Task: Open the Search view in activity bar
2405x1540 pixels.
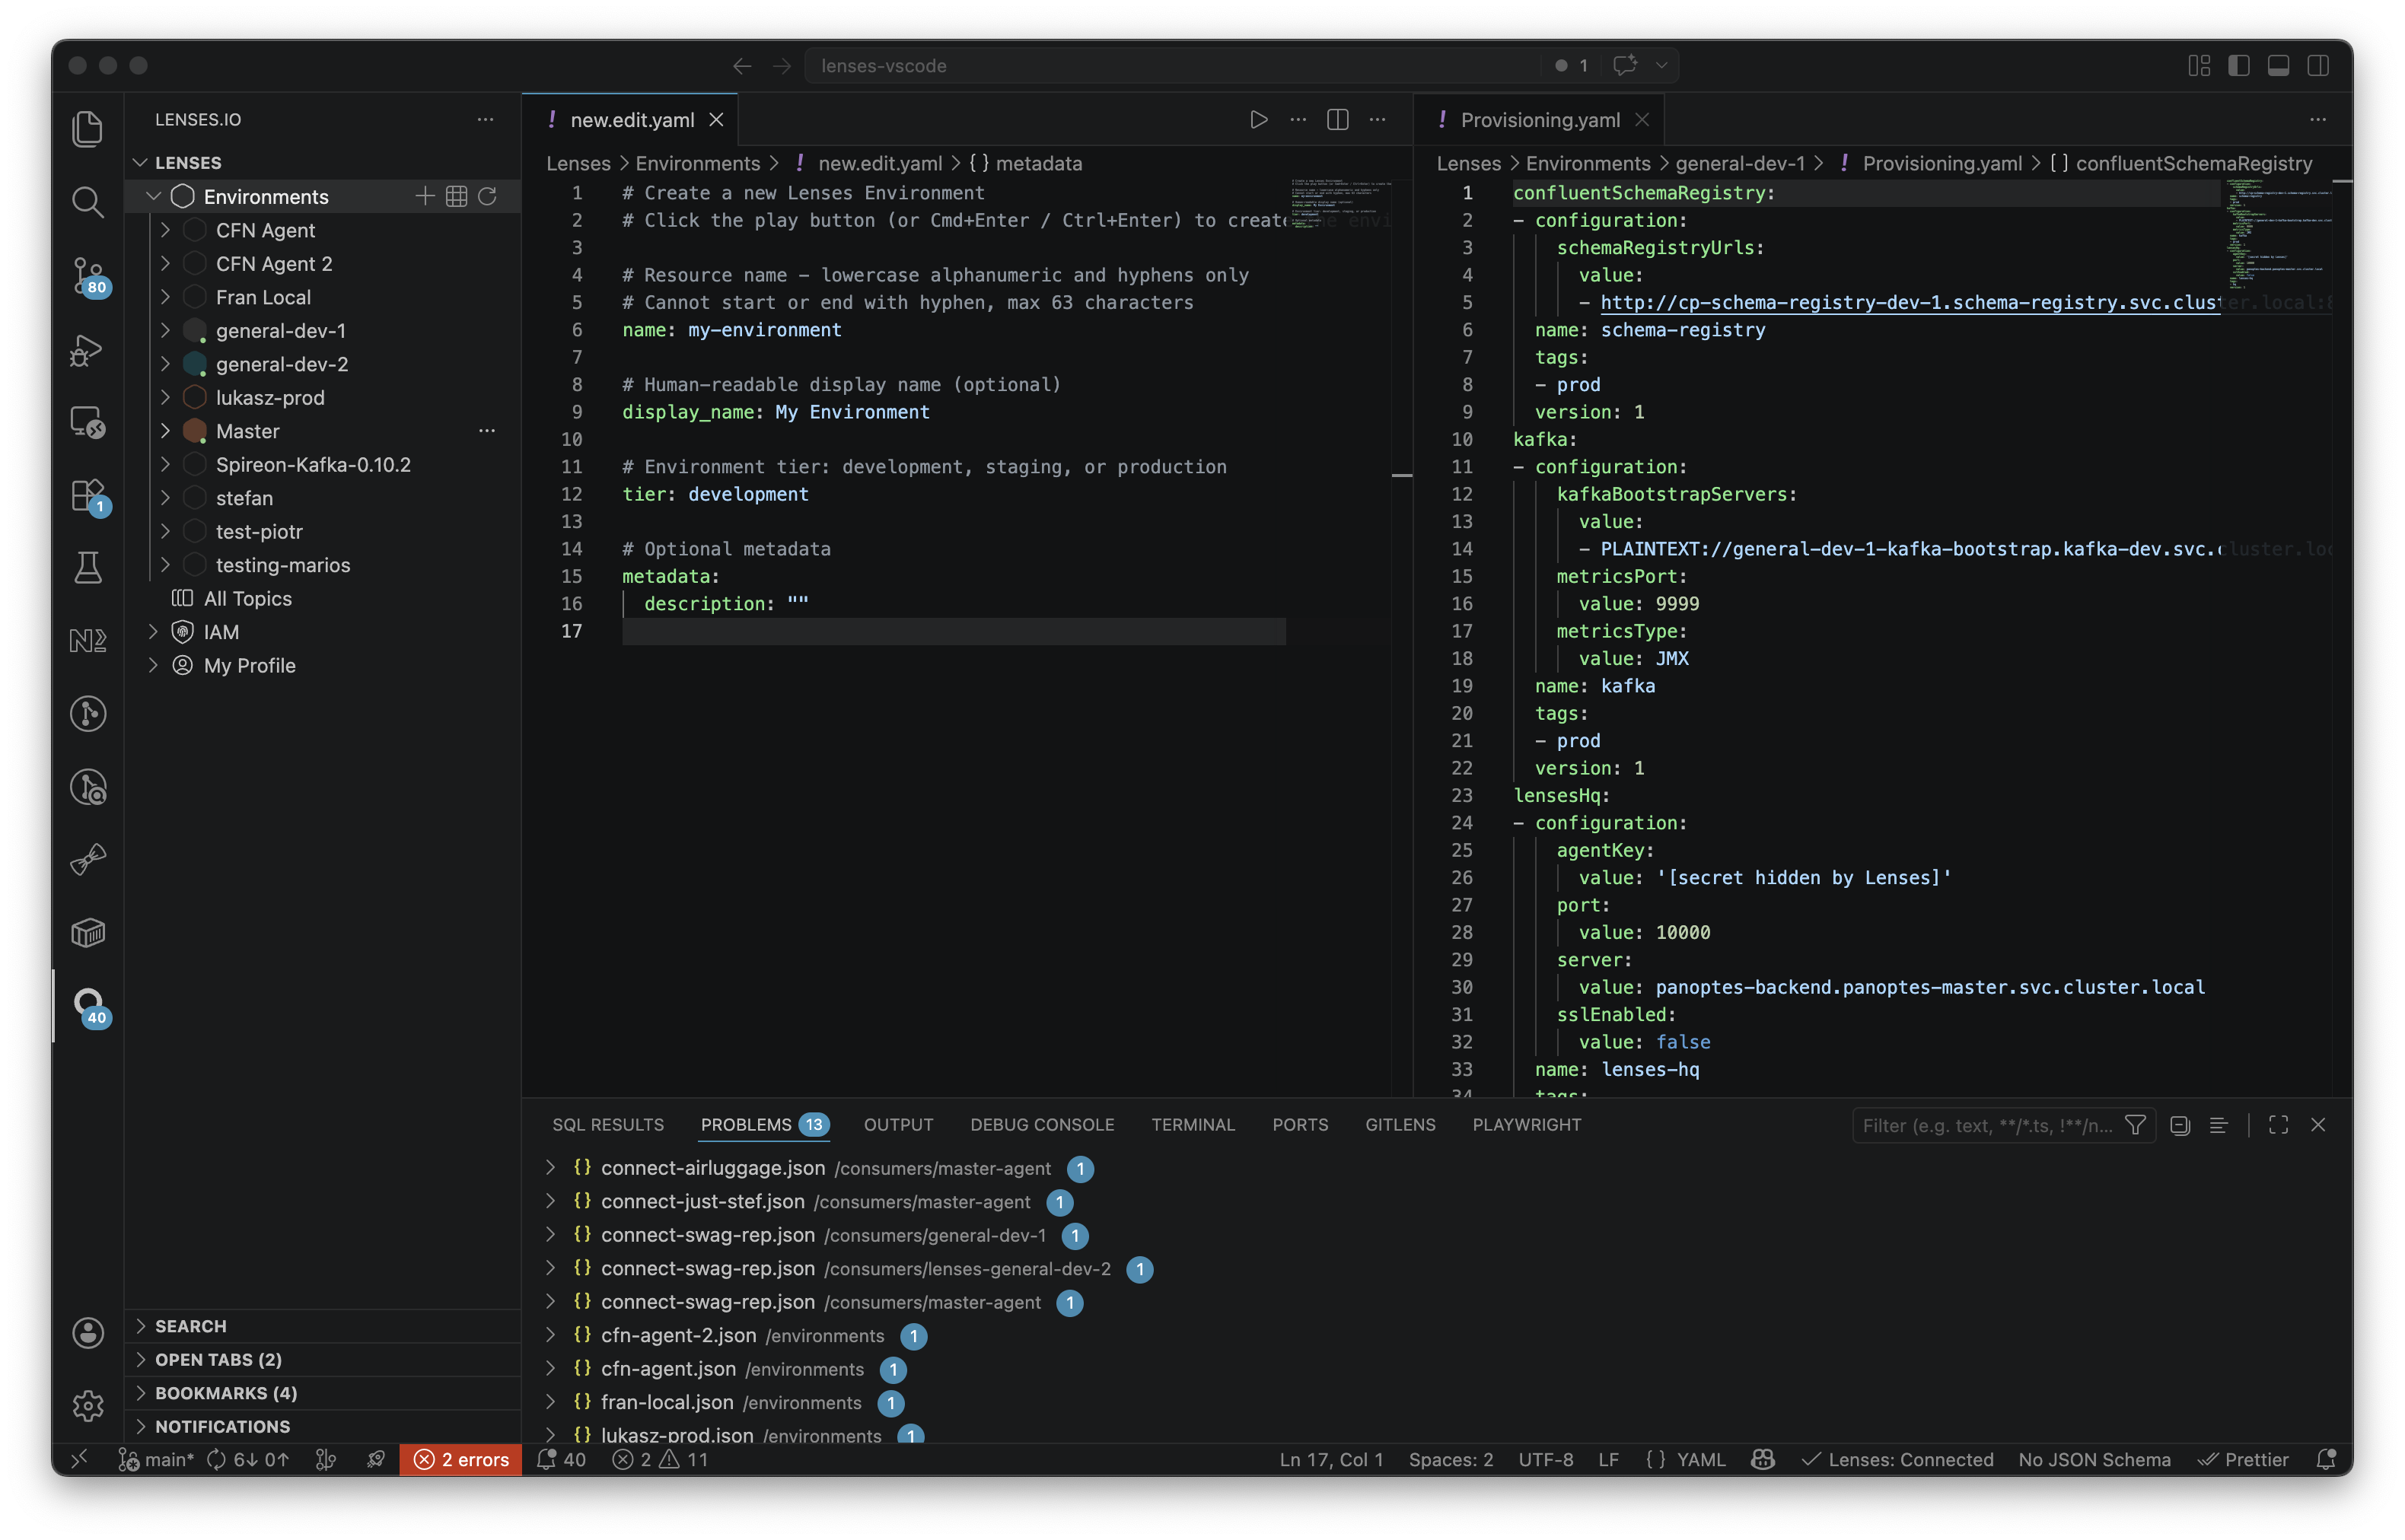Action: click(88, 202)
